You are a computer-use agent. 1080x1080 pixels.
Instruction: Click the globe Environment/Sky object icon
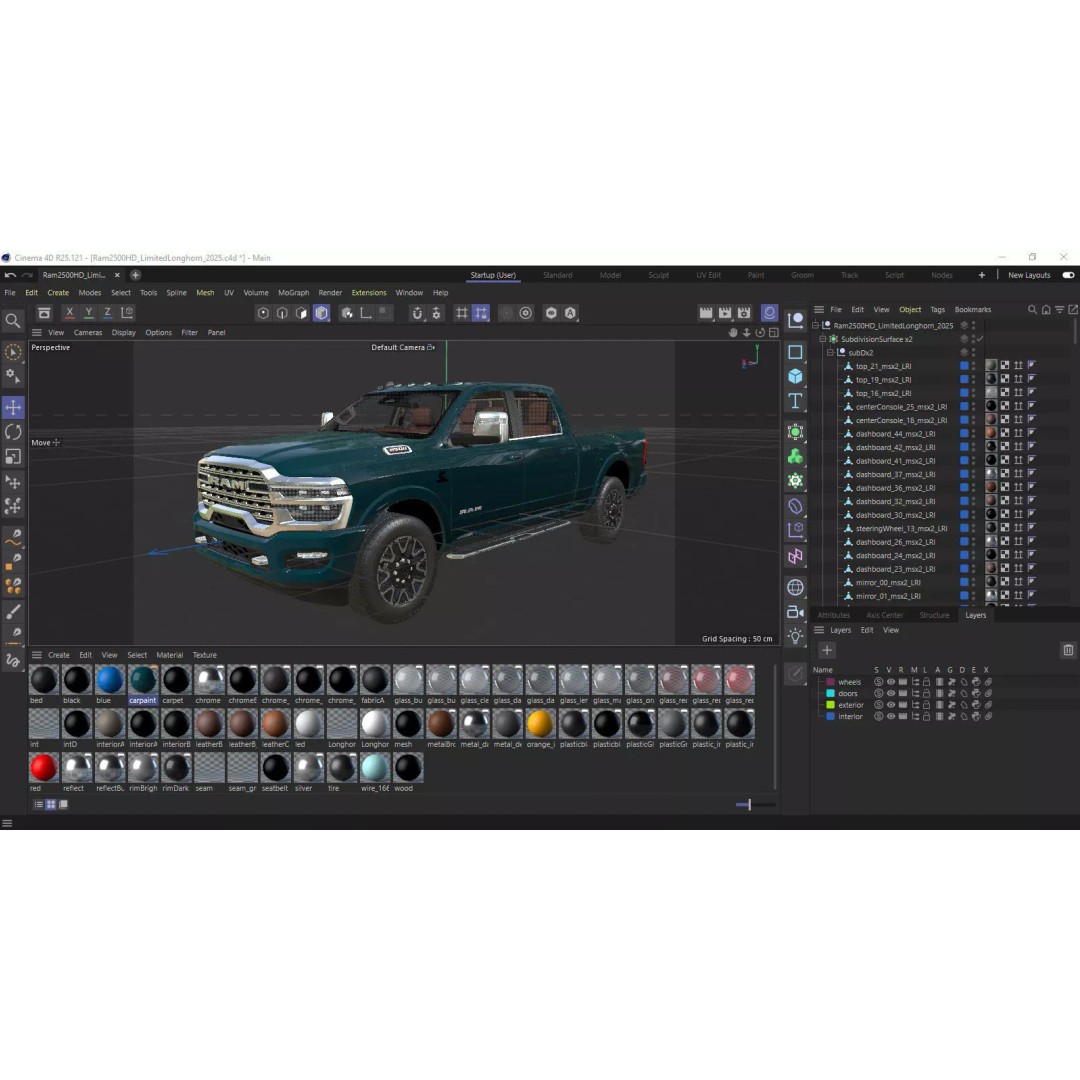click(x=796, y=588)
